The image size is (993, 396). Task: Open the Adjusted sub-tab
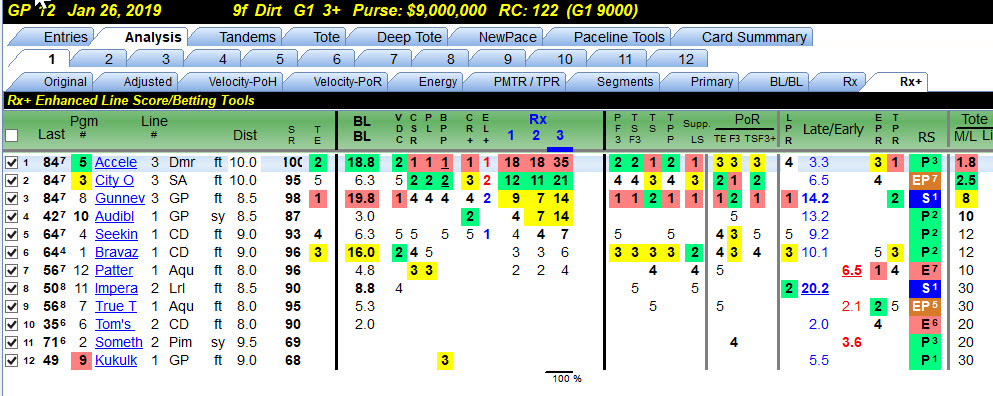click(147, 82)
